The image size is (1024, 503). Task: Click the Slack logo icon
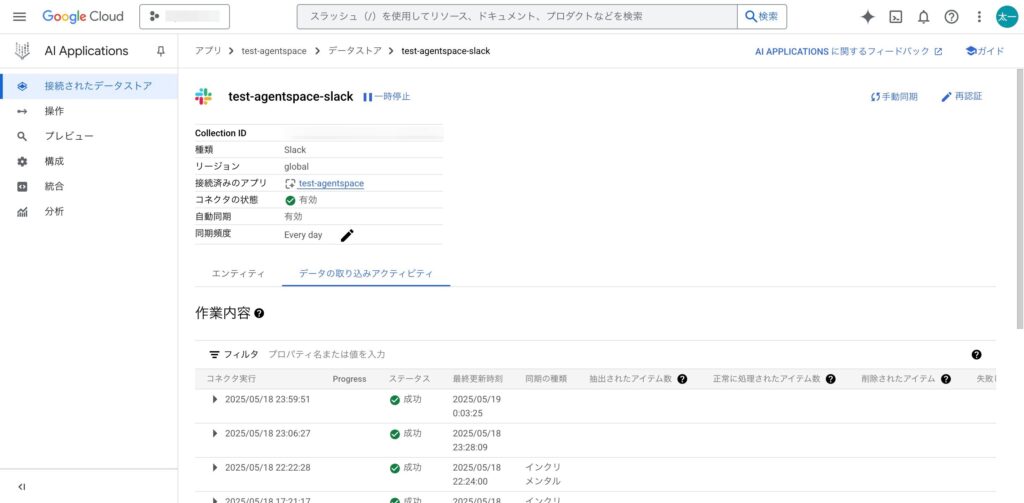[203, 97]
